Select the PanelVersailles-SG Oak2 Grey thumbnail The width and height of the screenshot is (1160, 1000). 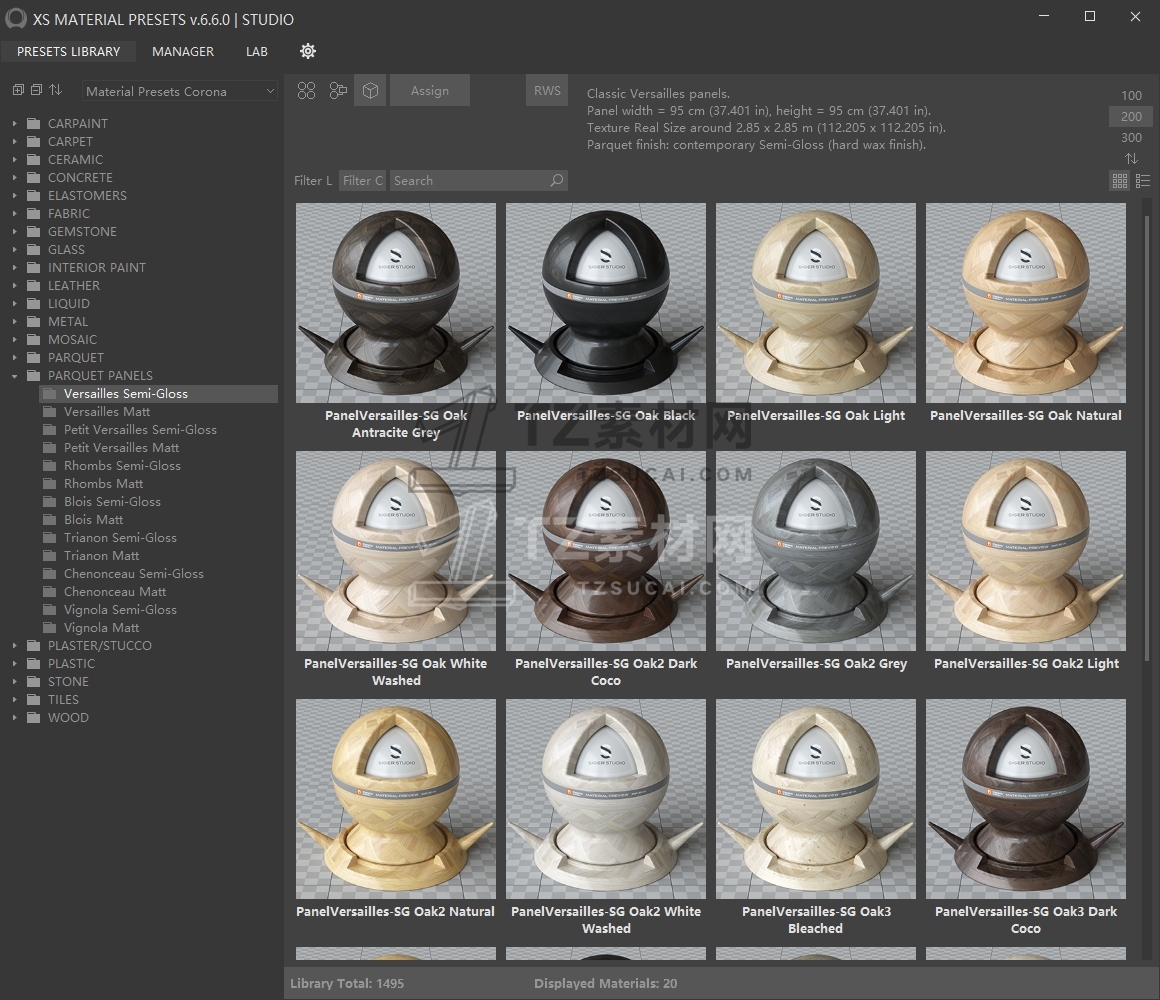point(816,551)
